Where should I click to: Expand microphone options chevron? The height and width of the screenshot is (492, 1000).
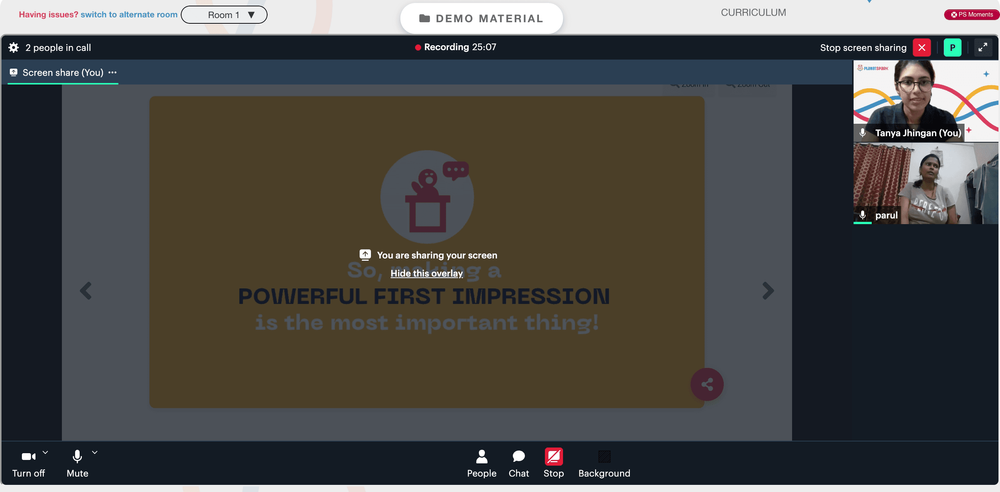pos(94,453)
